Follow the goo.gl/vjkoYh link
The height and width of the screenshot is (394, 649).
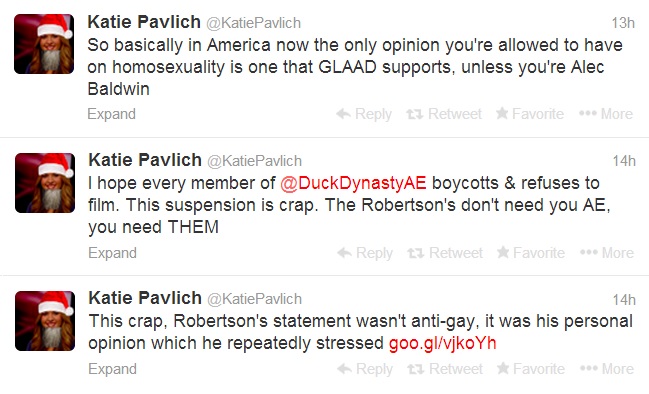pyautogui.click(x=442, y=343)
